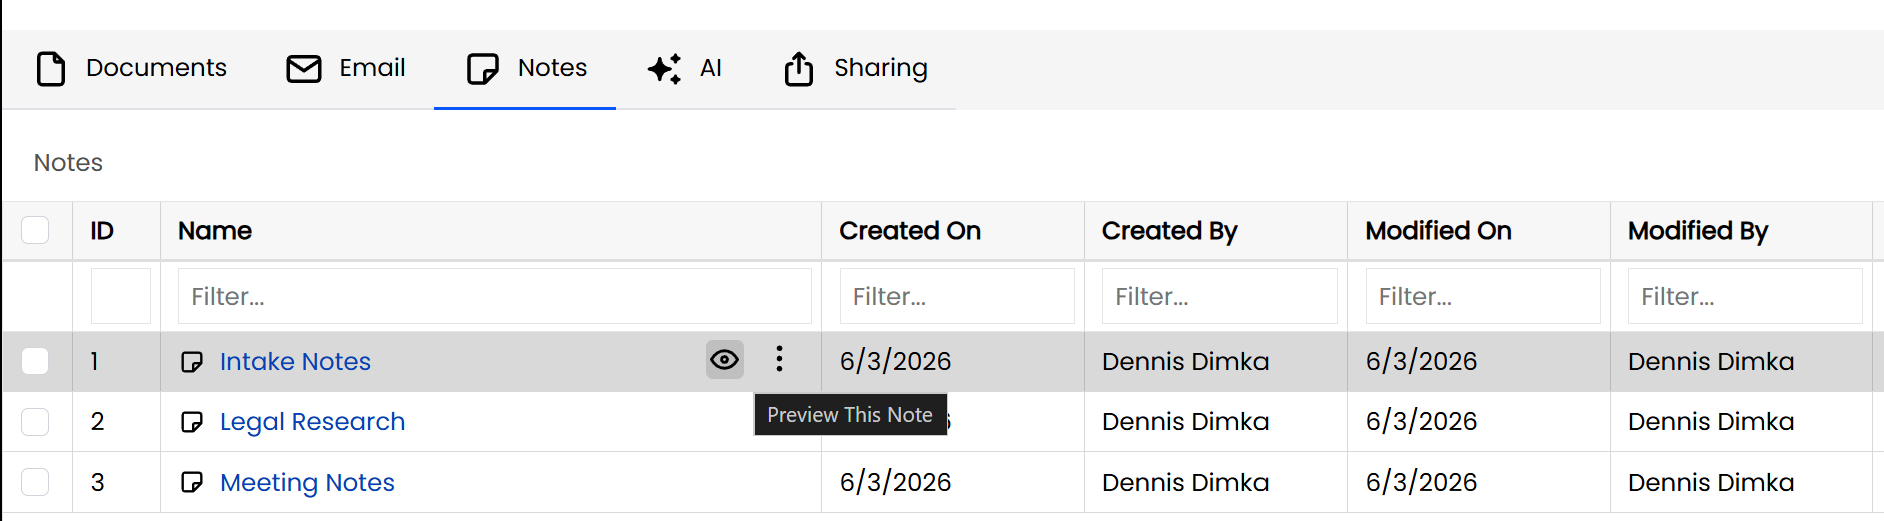Click Created By Dennis Dimka for Legal Research
Image resolution: width=1884 pixels, height=521 pixels.
1185,422
